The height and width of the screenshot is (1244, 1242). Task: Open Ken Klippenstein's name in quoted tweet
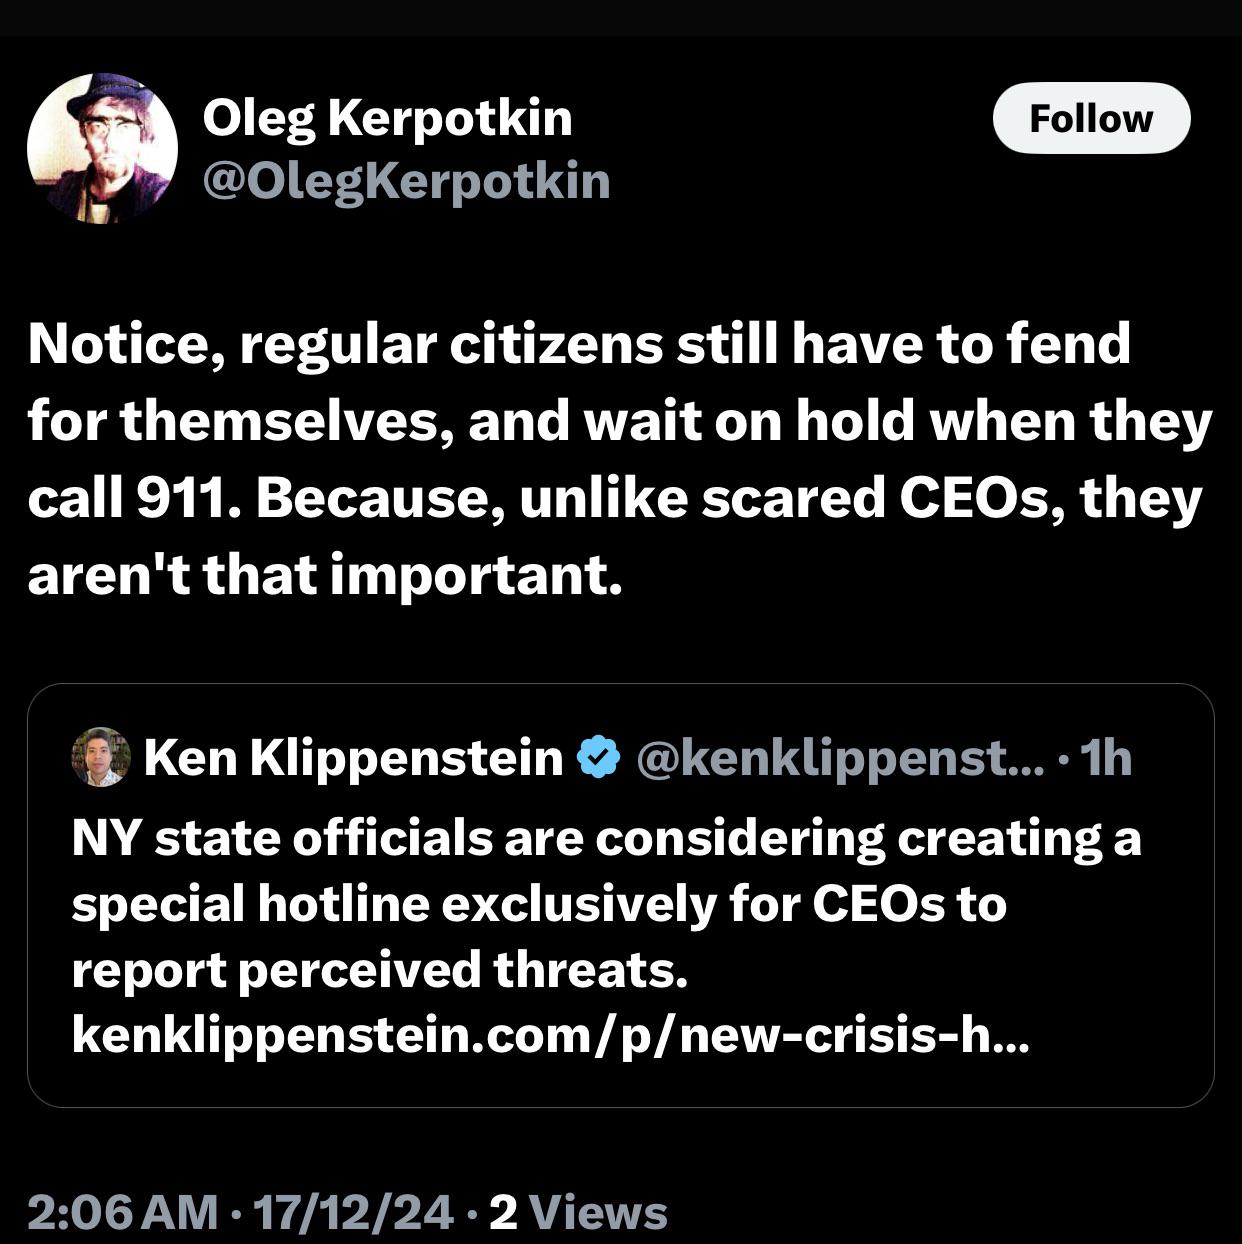click(353, 757)
